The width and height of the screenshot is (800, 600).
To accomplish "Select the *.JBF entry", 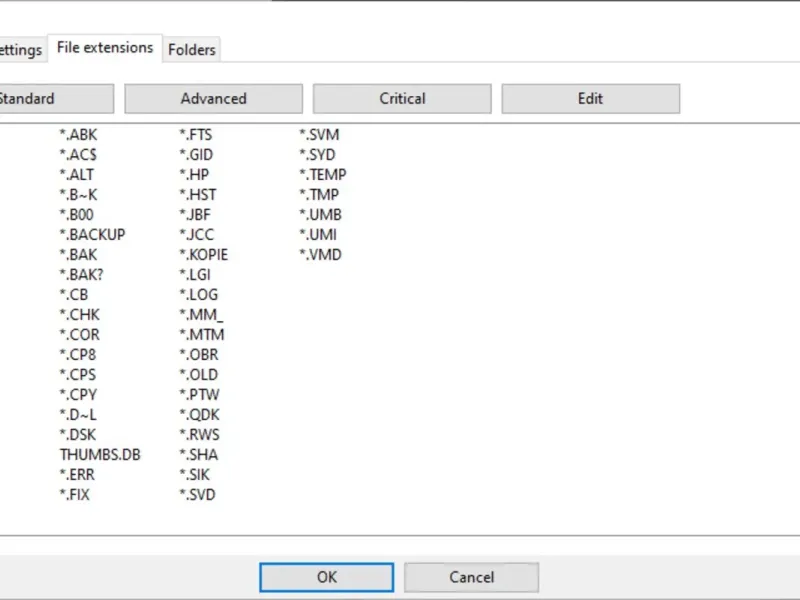I will (195, 214).
